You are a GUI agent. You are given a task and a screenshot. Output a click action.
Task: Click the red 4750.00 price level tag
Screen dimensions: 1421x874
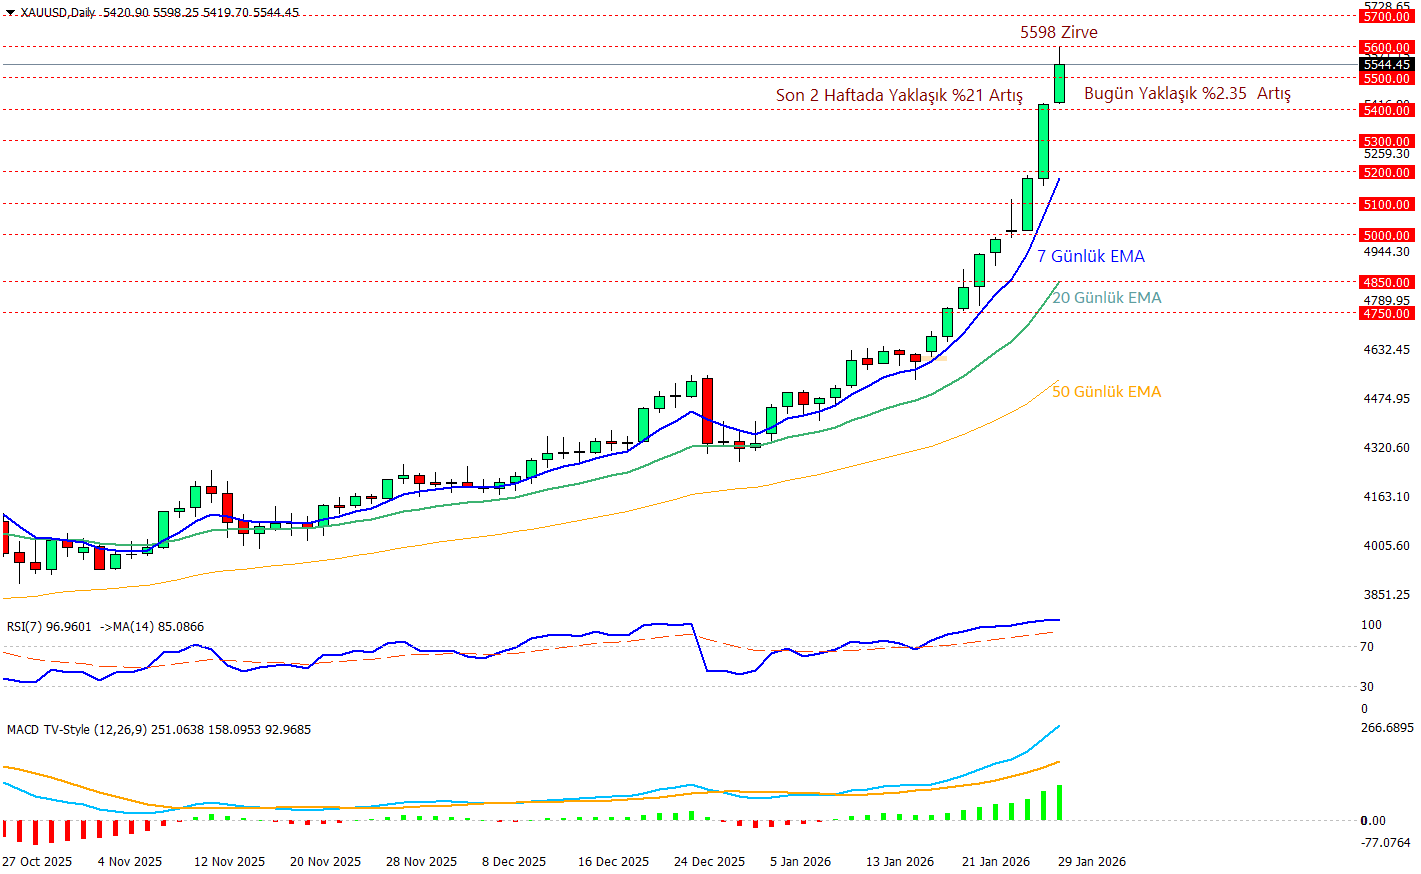pos(1386,314)
